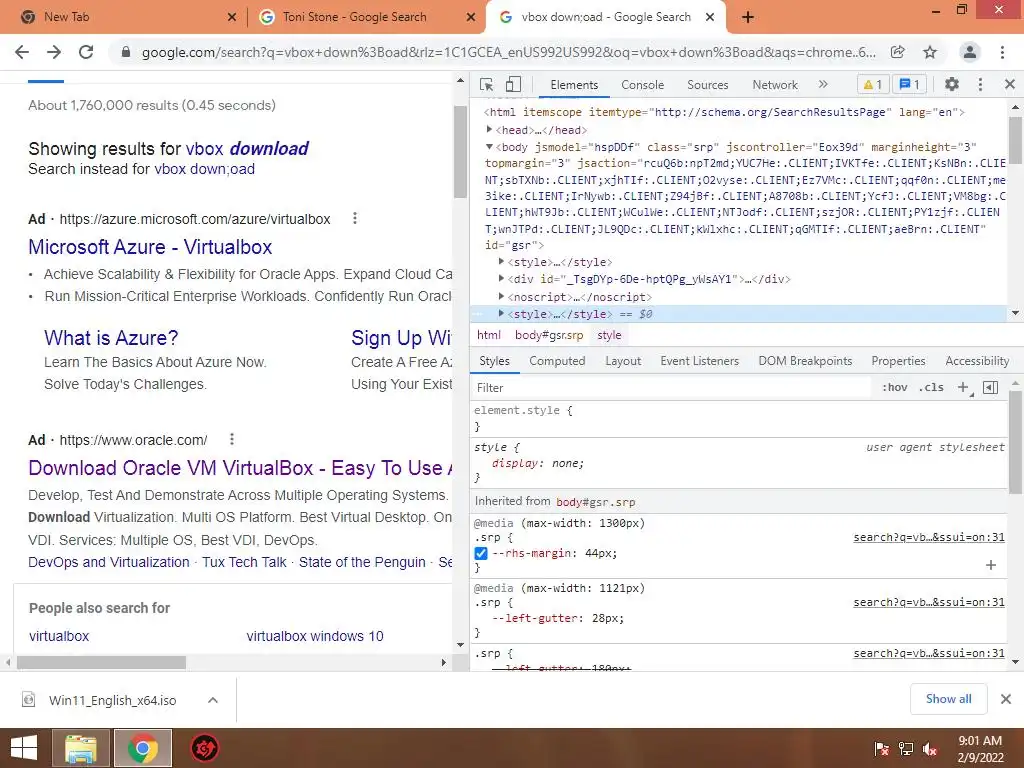Click virtualbox windows 10 related search
The width and height of the screenshot is (1024, 768).
click(315, 635)
